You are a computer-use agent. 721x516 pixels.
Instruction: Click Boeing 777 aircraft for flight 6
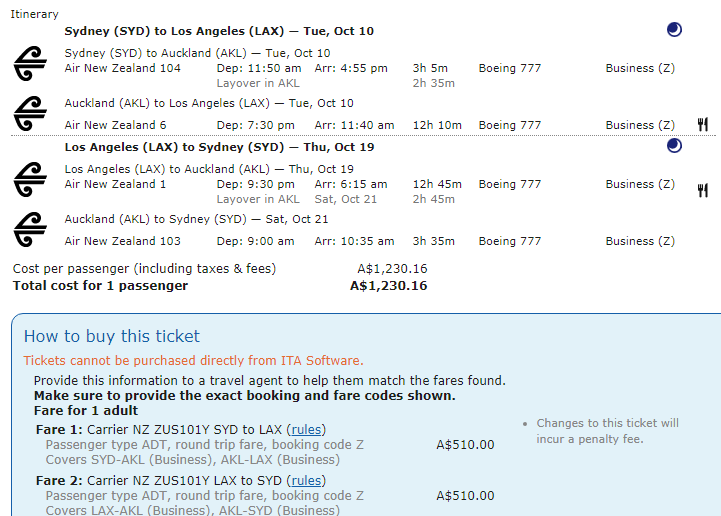(509, 125)
